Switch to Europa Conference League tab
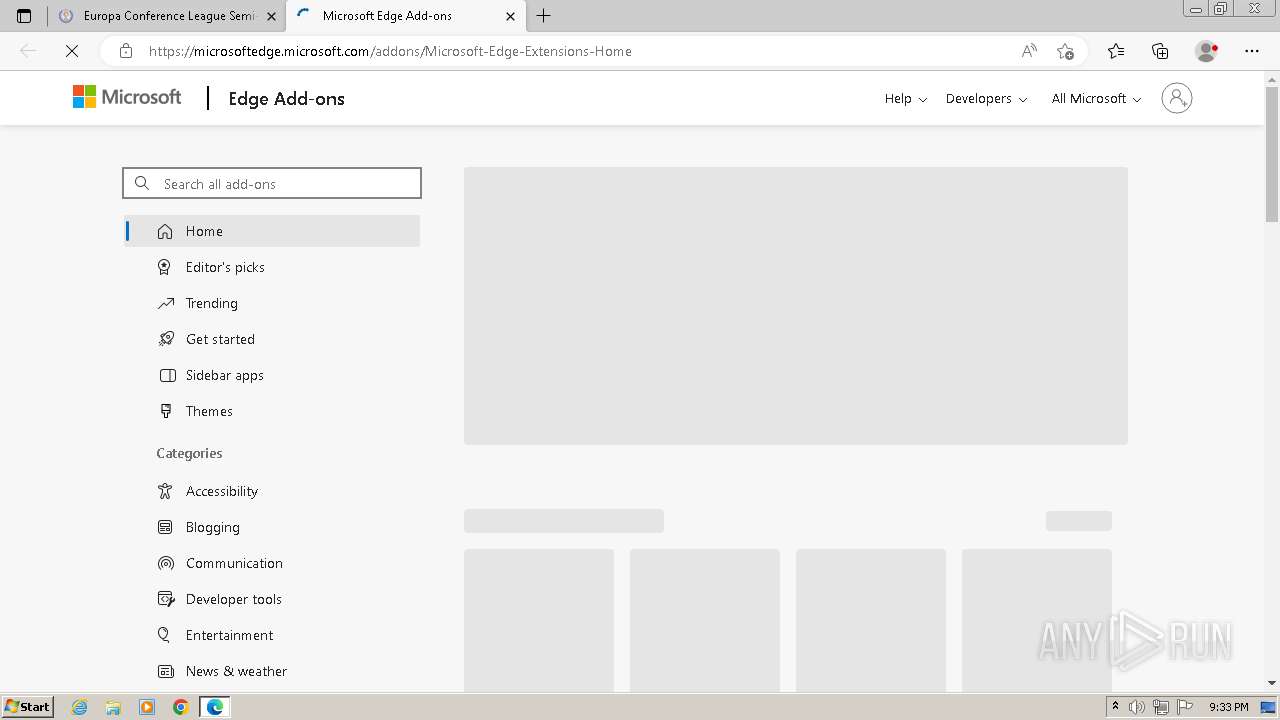The width and height of the screenshot is (1280, 720). point(168,16)
